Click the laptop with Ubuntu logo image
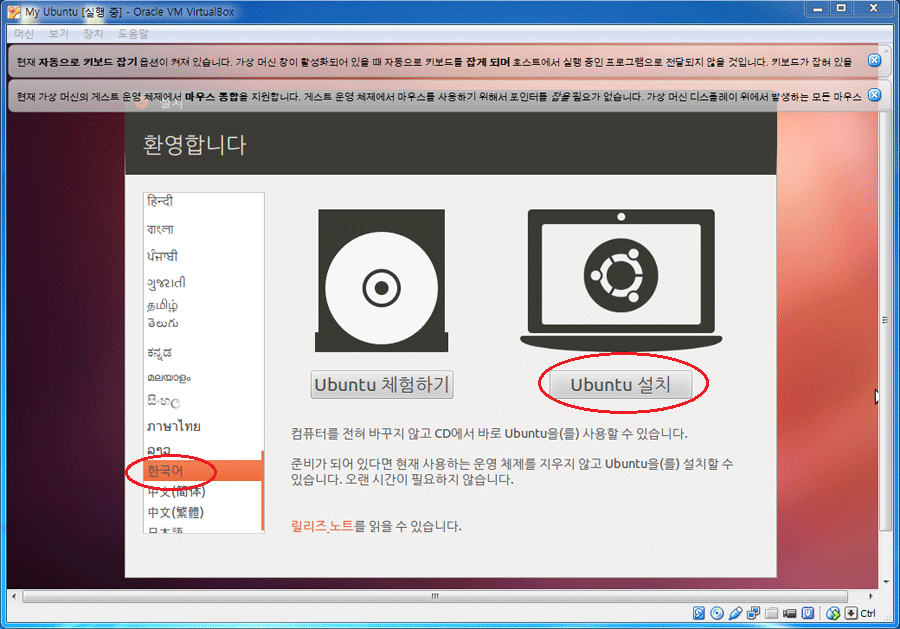 click(x=621, y=279)
